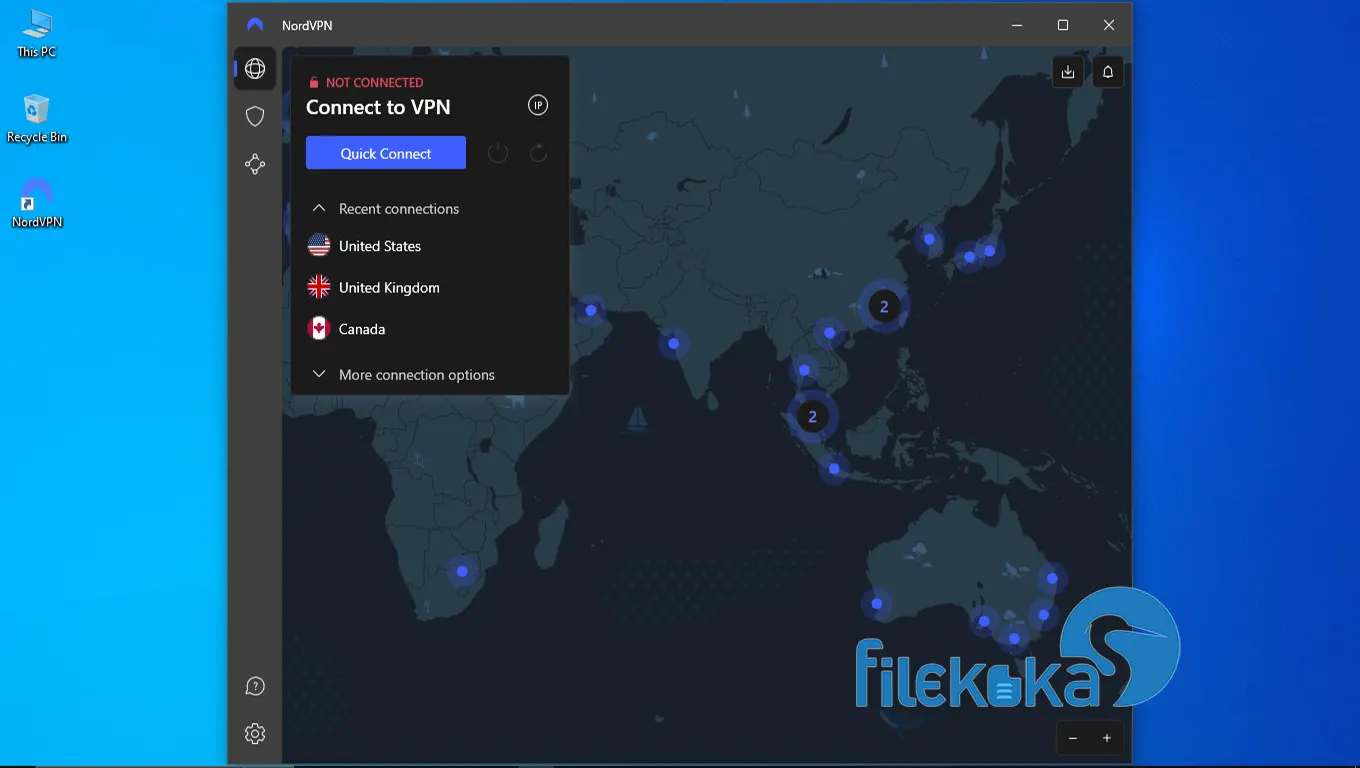Select the cluster of 2 near Malaysia

pos(812,417)
